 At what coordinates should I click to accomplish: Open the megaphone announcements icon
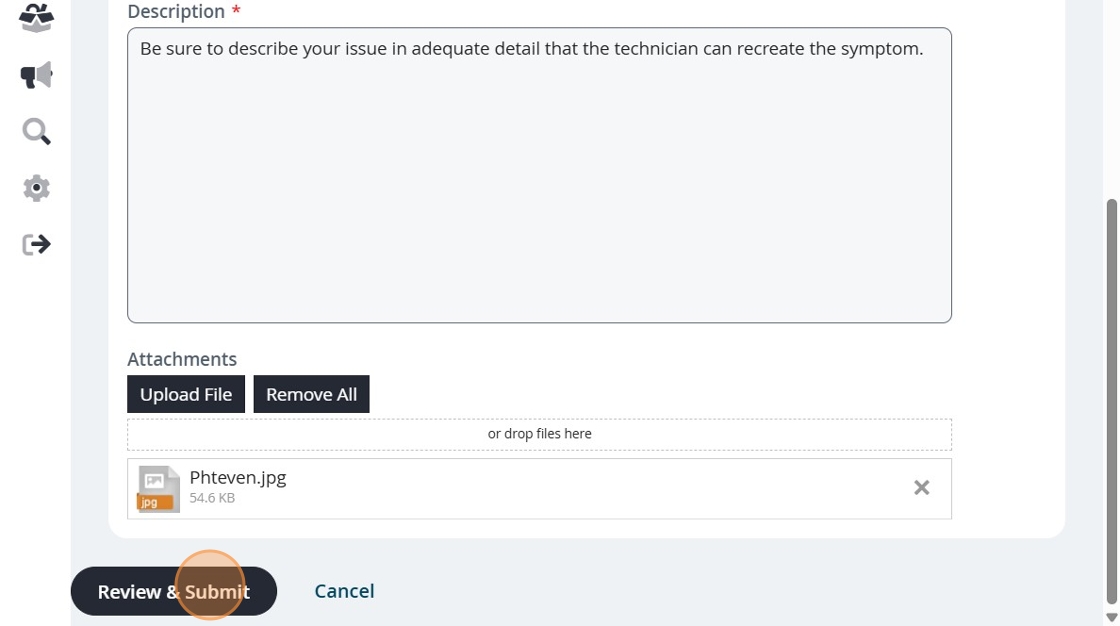pyautogui.click(x=36, y=75)
